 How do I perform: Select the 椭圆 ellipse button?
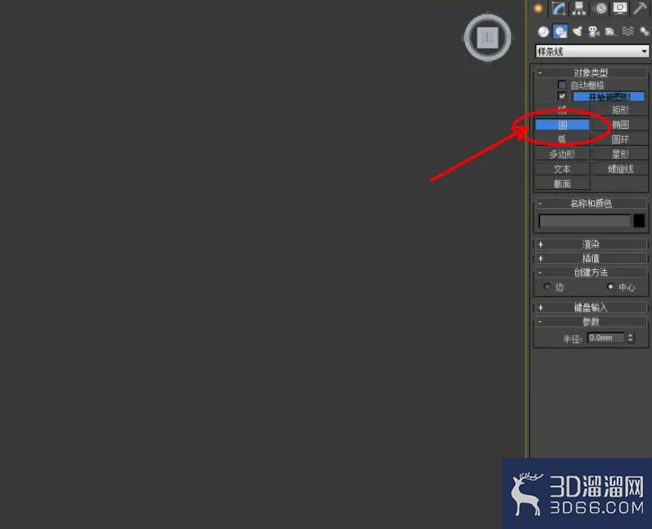point(620,125)
